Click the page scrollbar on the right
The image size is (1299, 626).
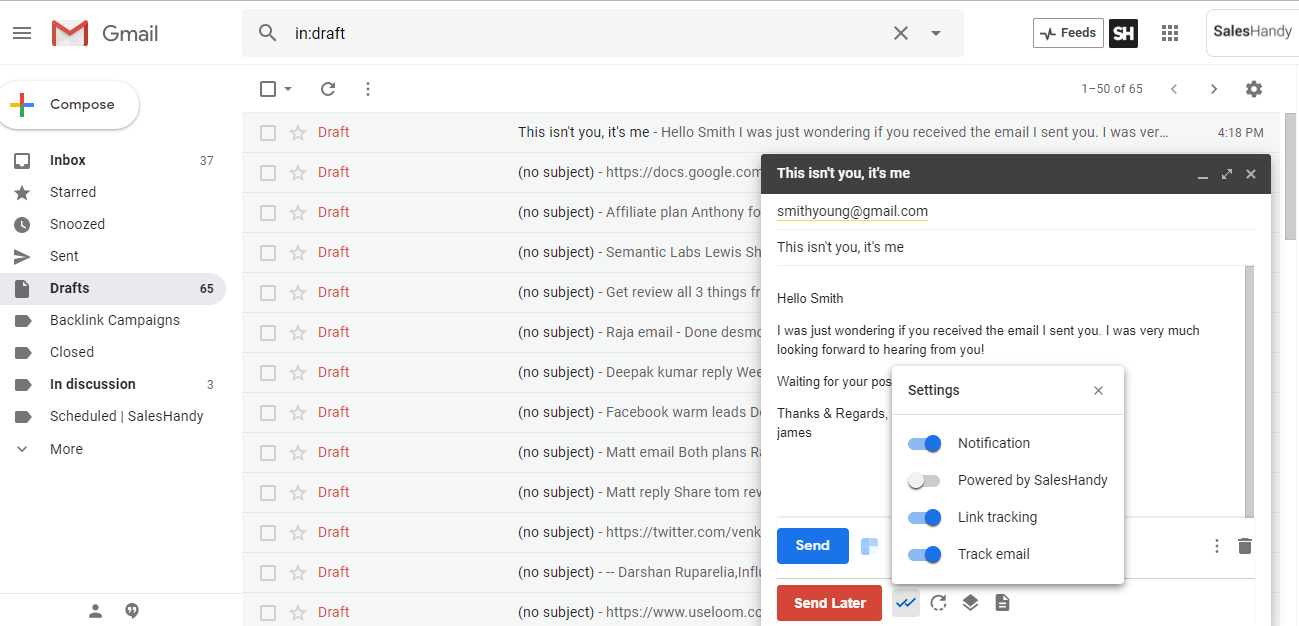point(1290,177)
